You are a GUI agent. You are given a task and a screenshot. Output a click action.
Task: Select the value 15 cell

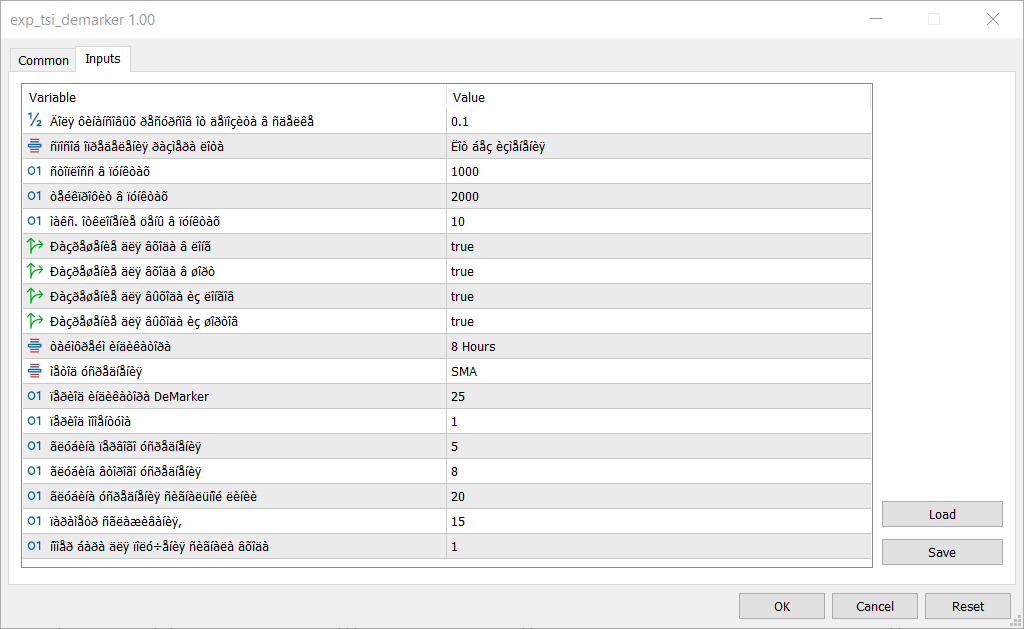pos(658,521)
